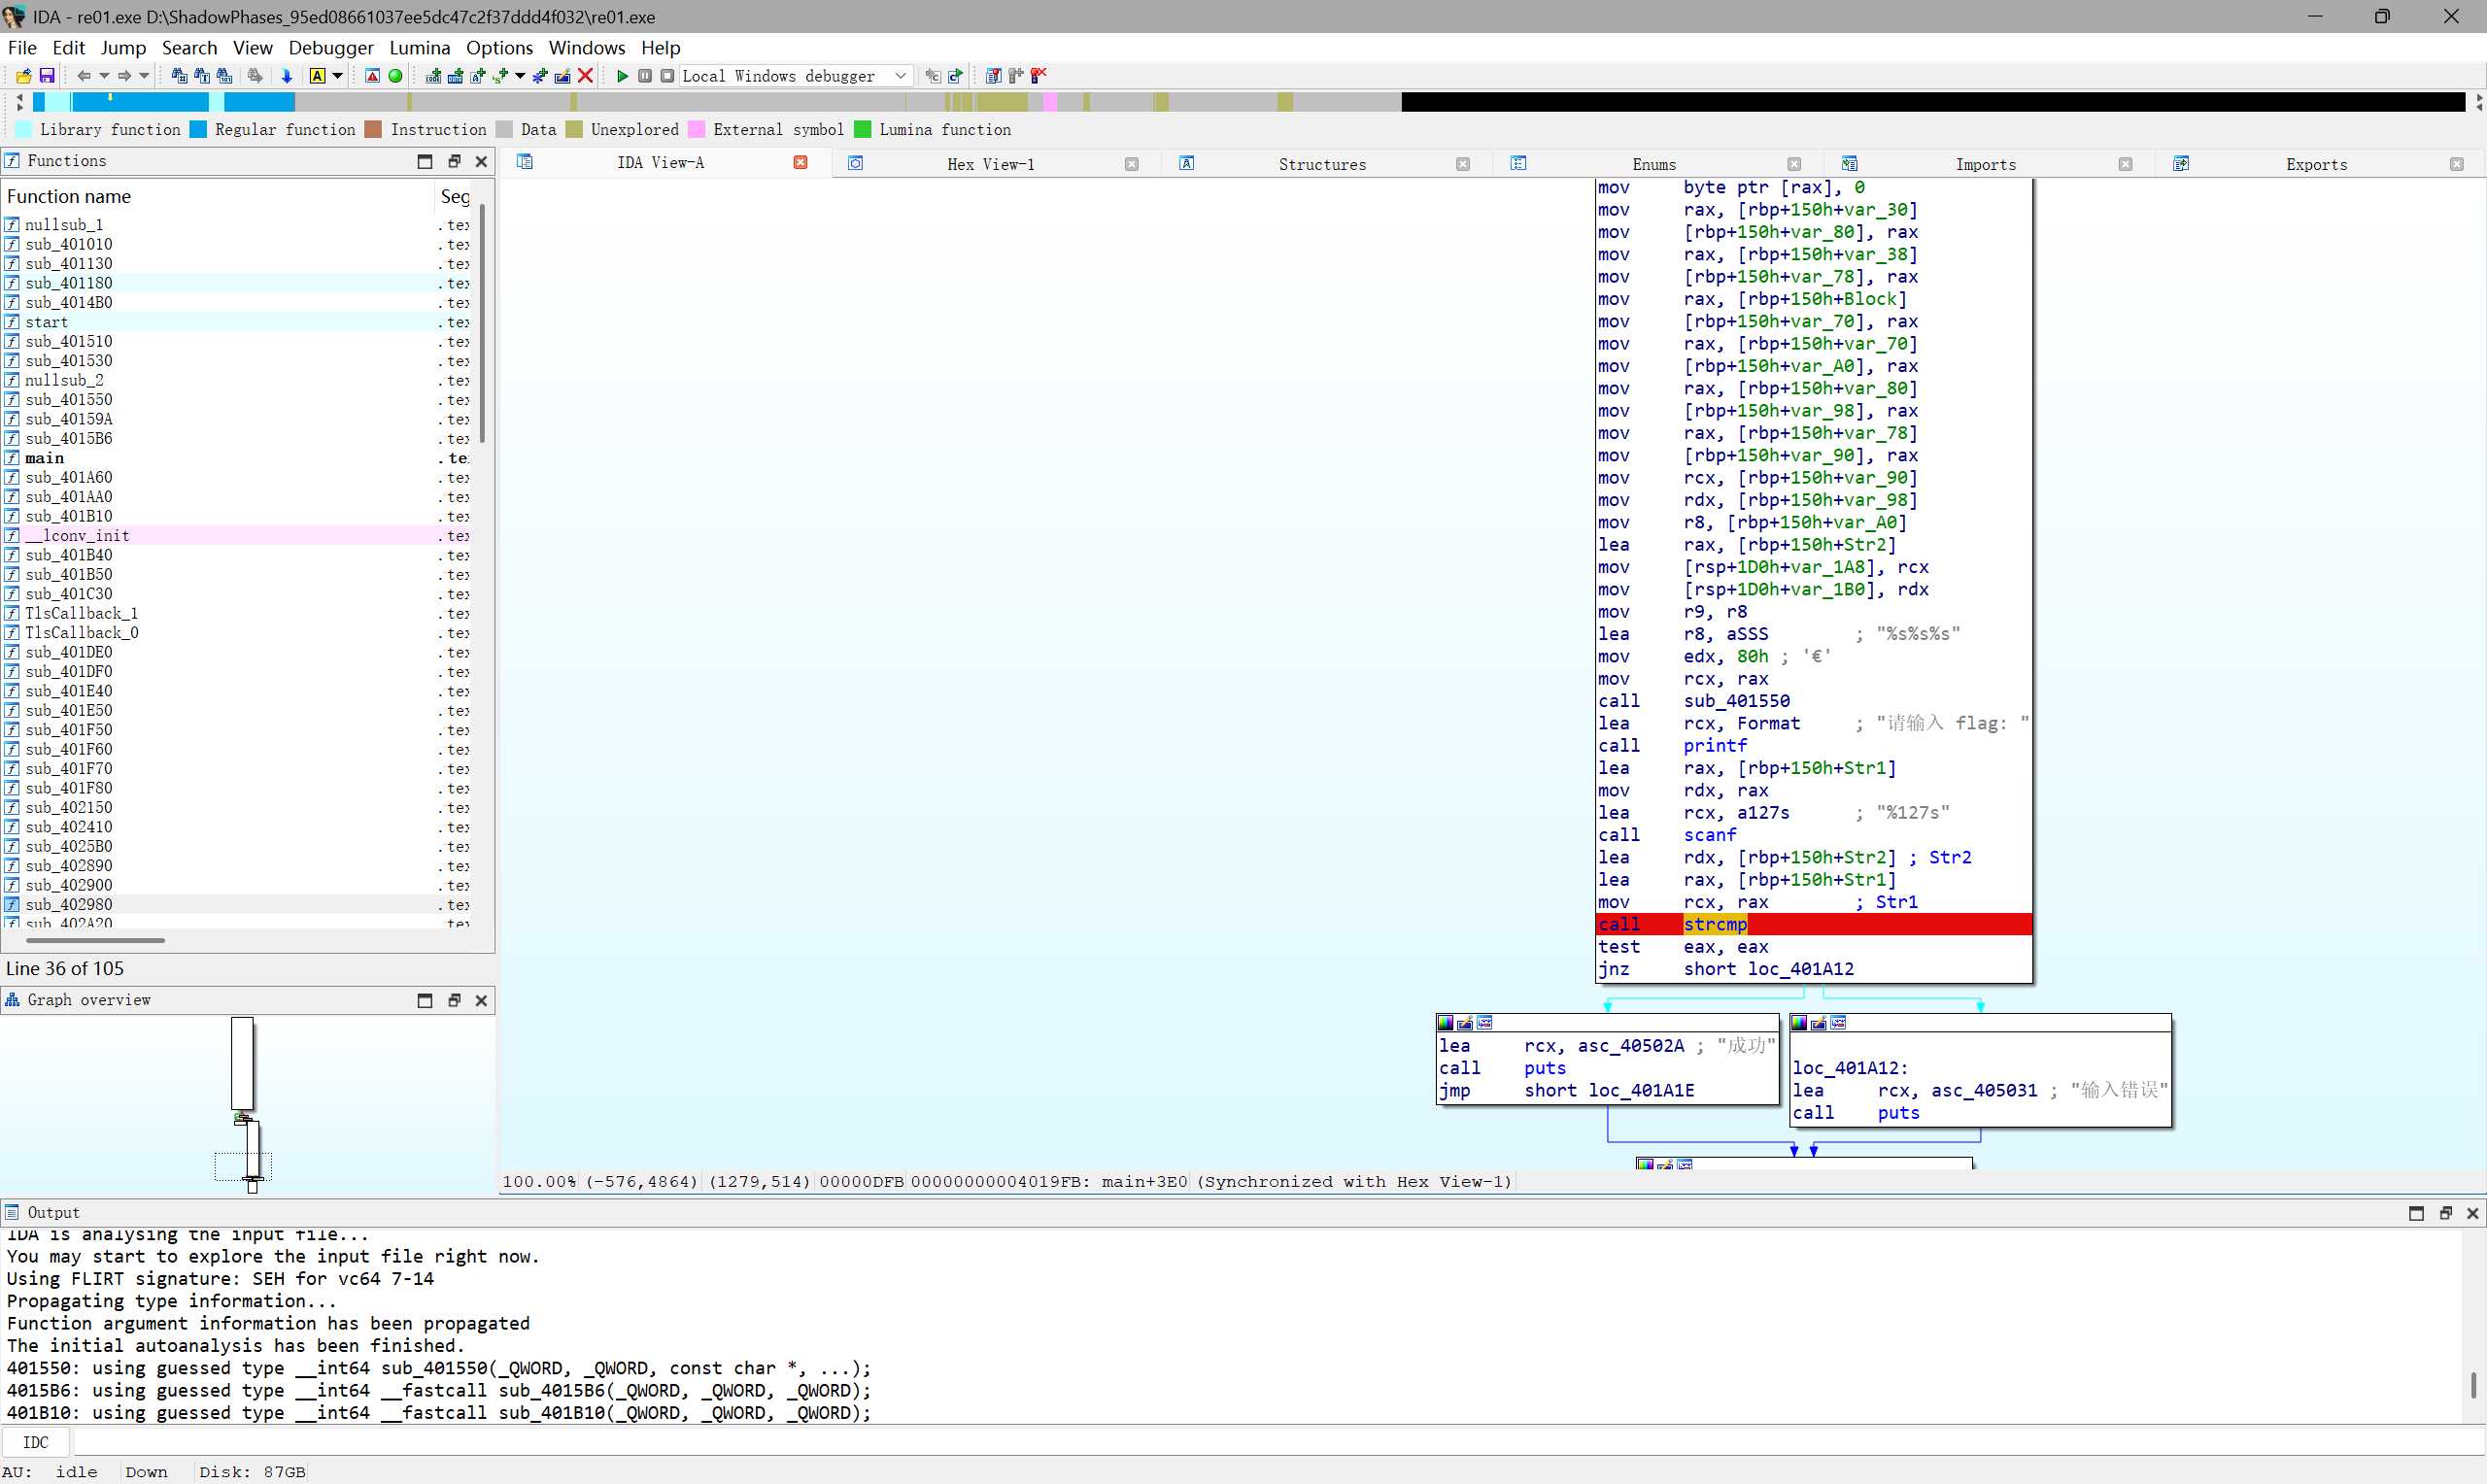
Task: Select sub_401550 in the Functions list
Action: coord(69,400)
